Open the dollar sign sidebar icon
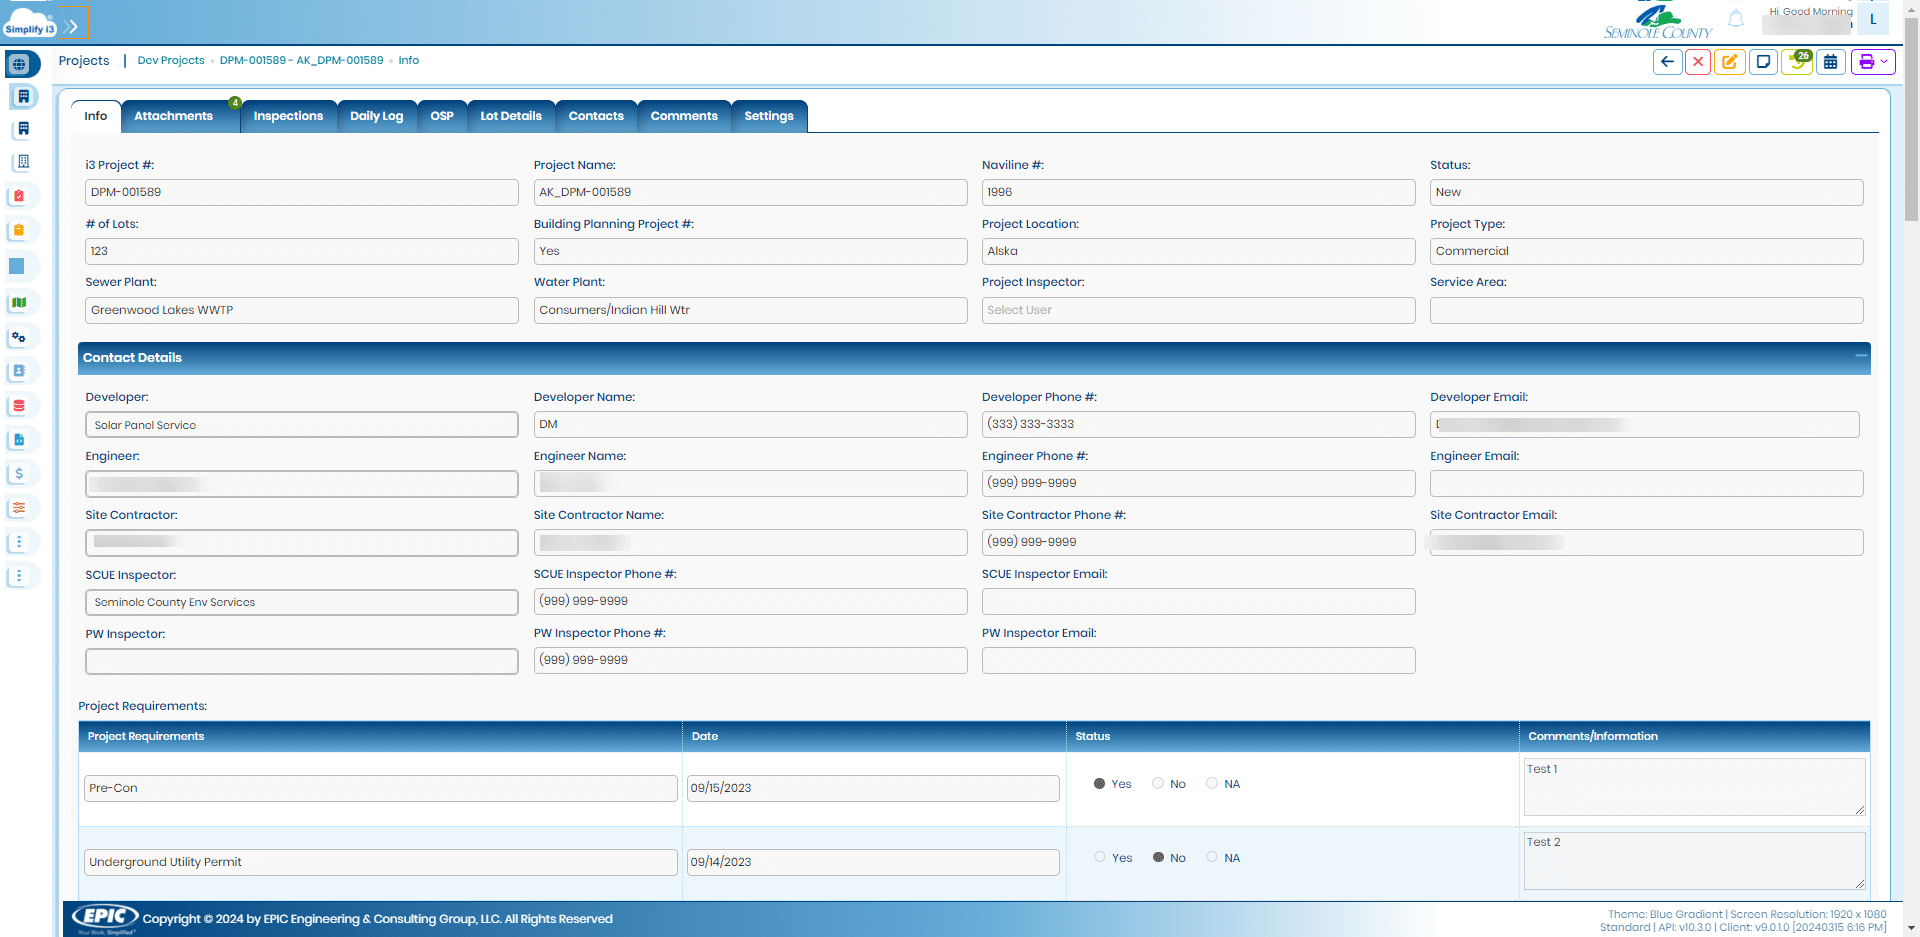 pyautogui.click(x=19, y=474)
